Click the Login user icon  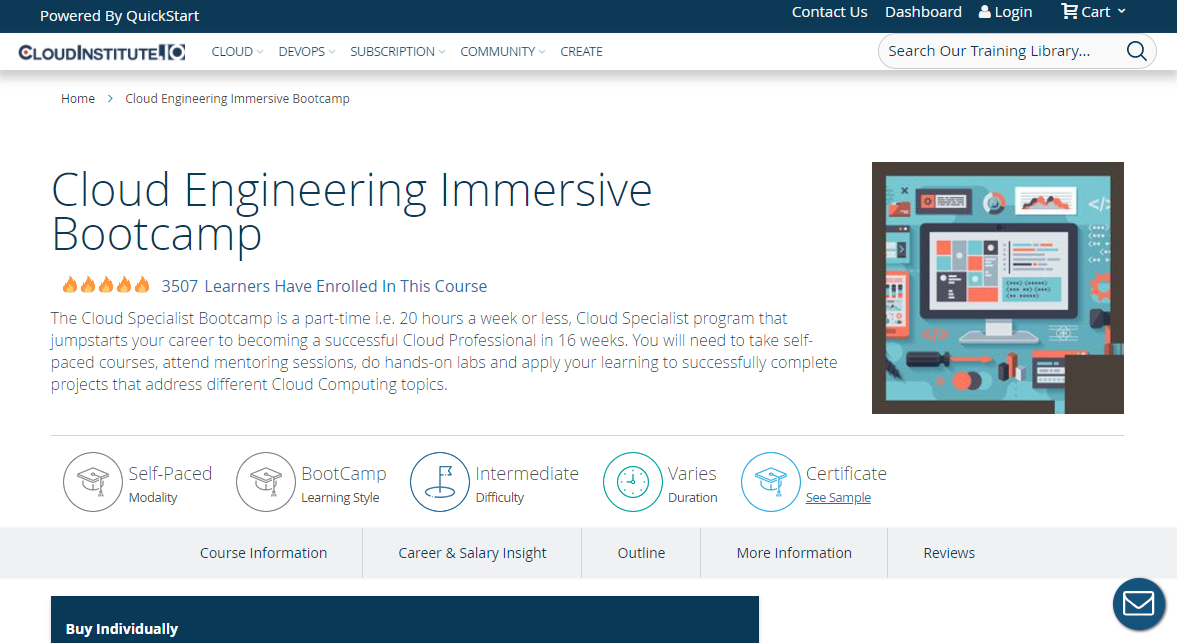click(985, 12)
